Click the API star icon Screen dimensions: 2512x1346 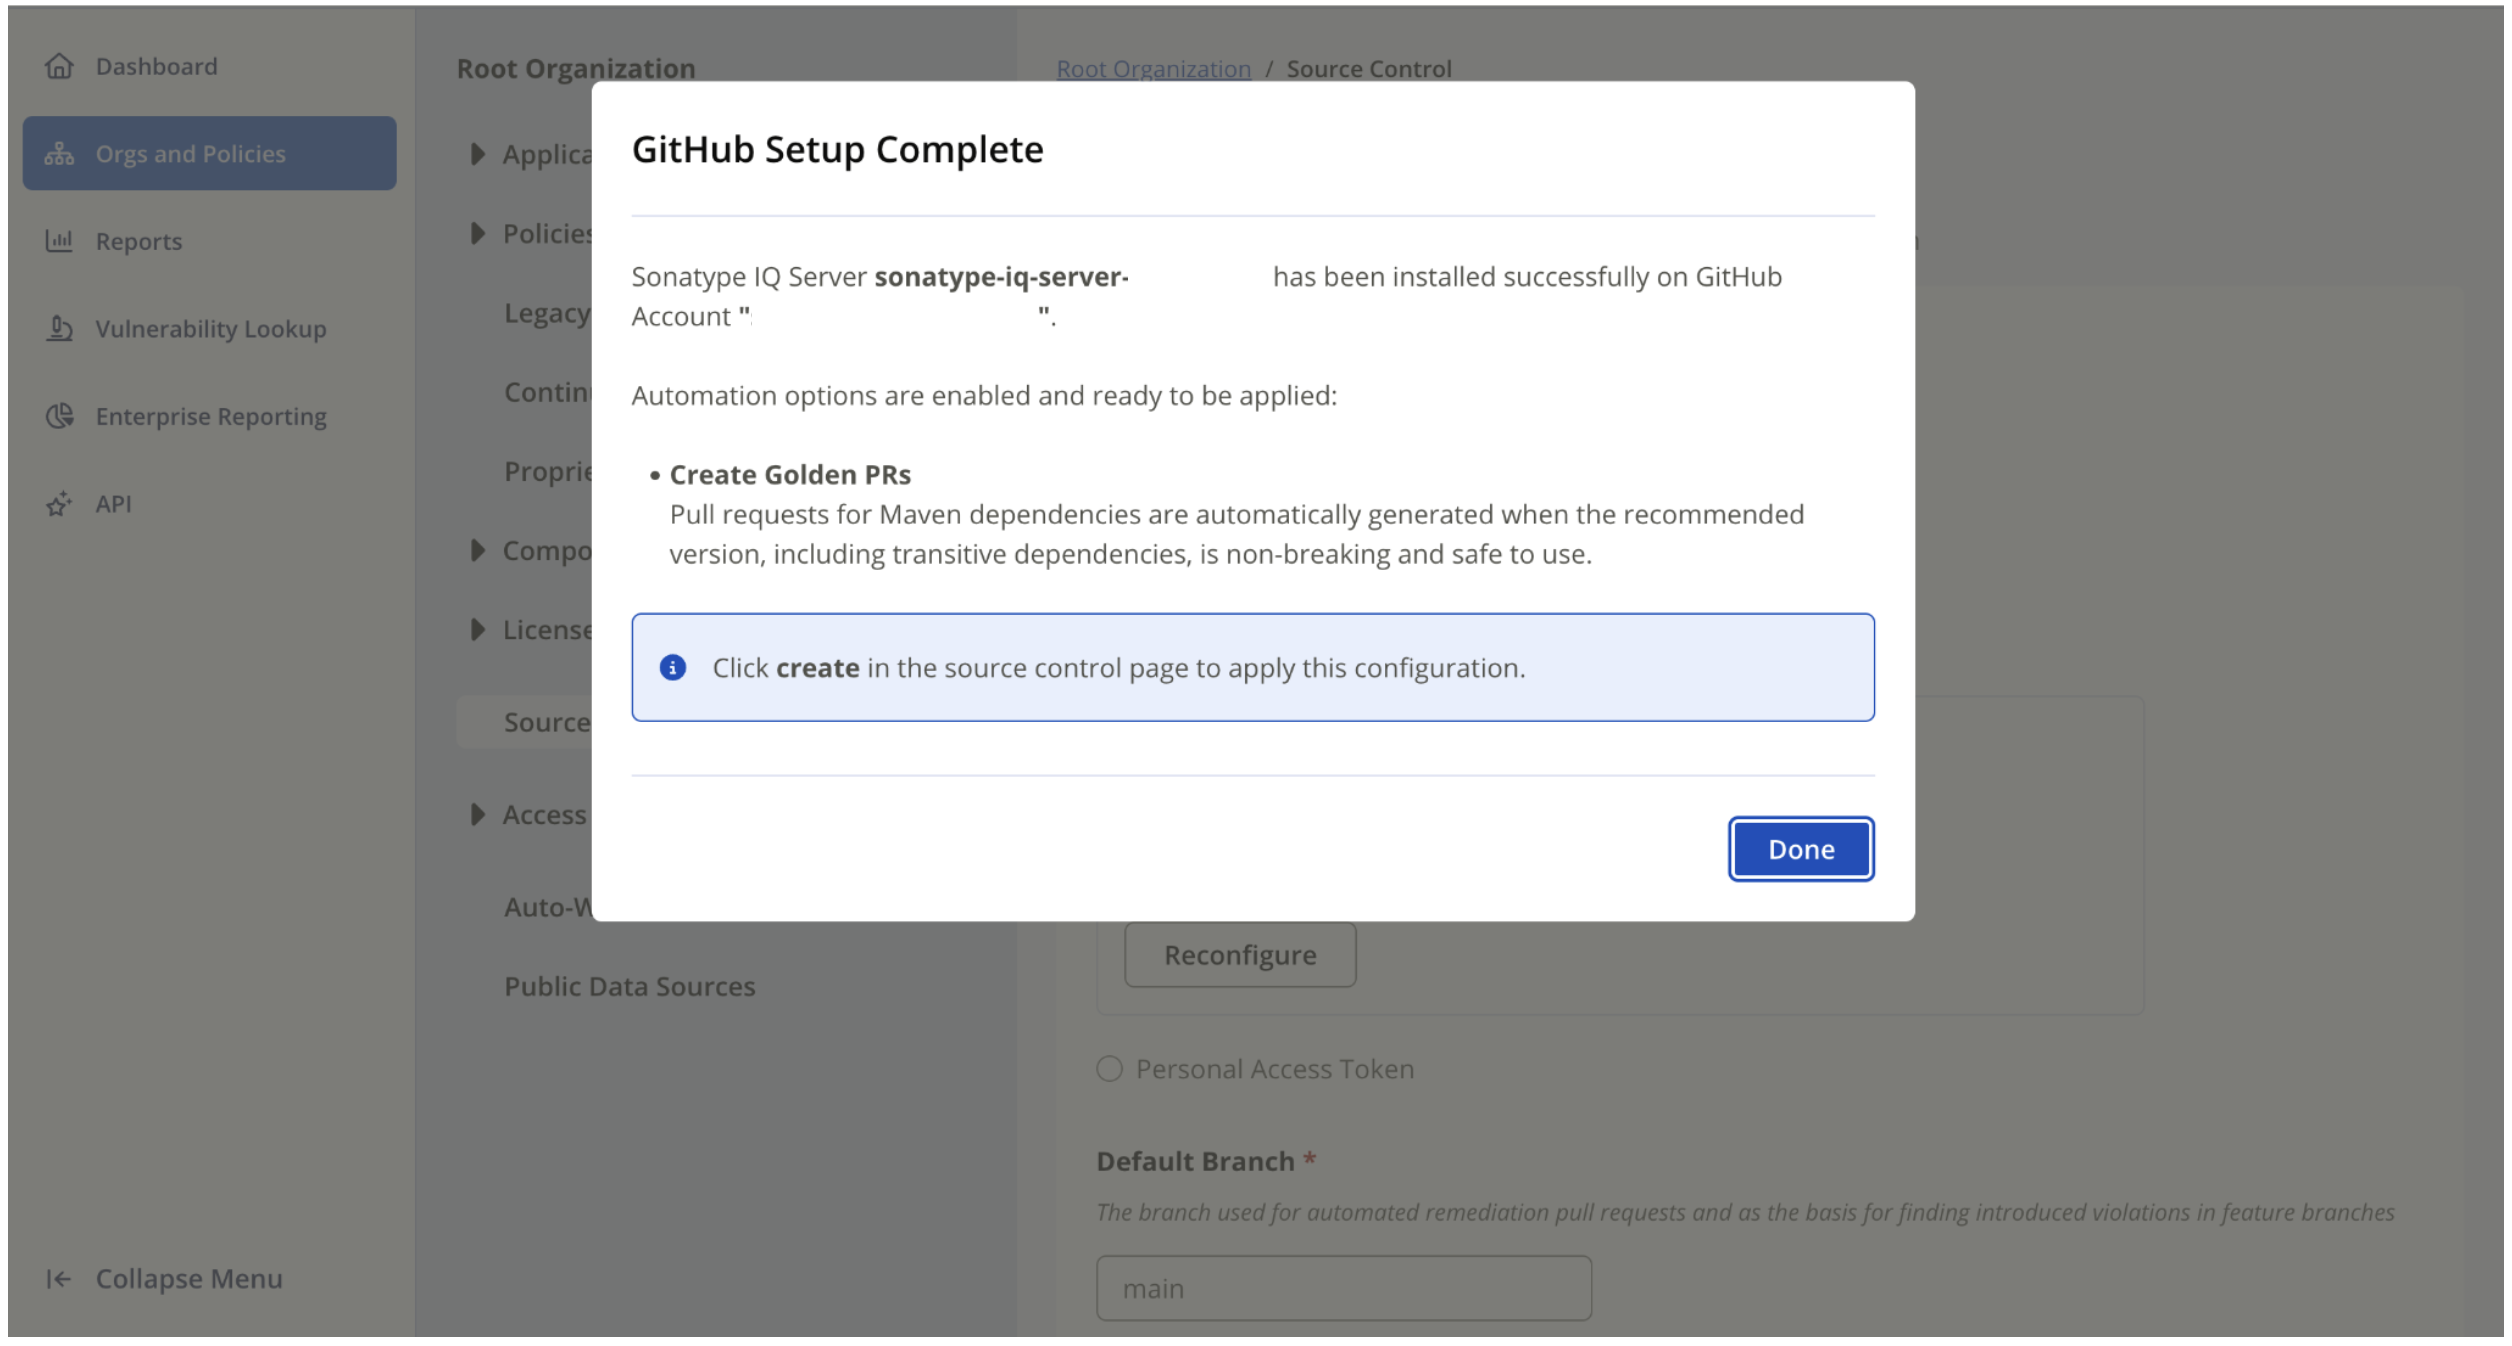click(x=59, y=504)
